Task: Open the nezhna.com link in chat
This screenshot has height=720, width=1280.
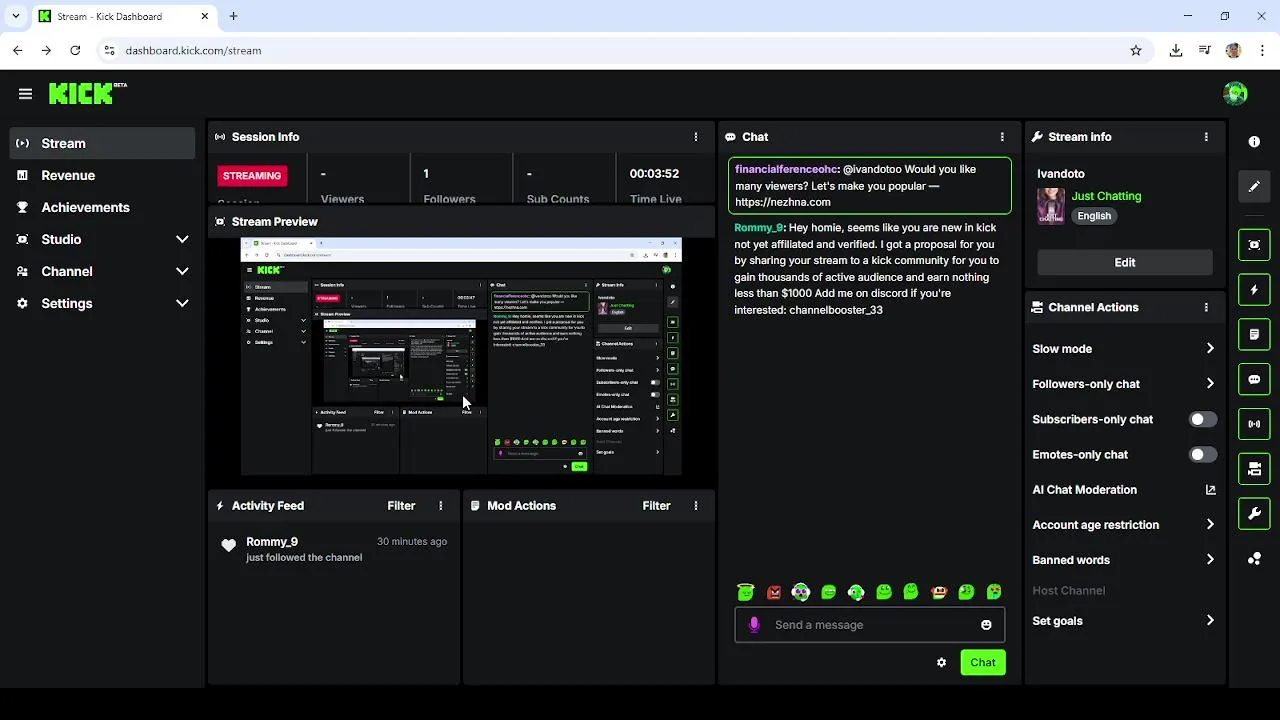Action: coord(783,202)
